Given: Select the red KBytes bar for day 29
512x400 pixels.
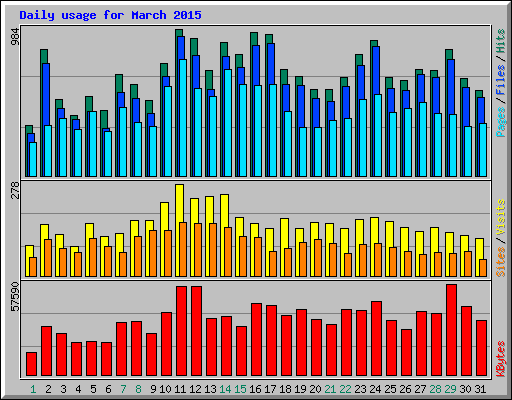Looking at the screenshot, I should point(451,330).
